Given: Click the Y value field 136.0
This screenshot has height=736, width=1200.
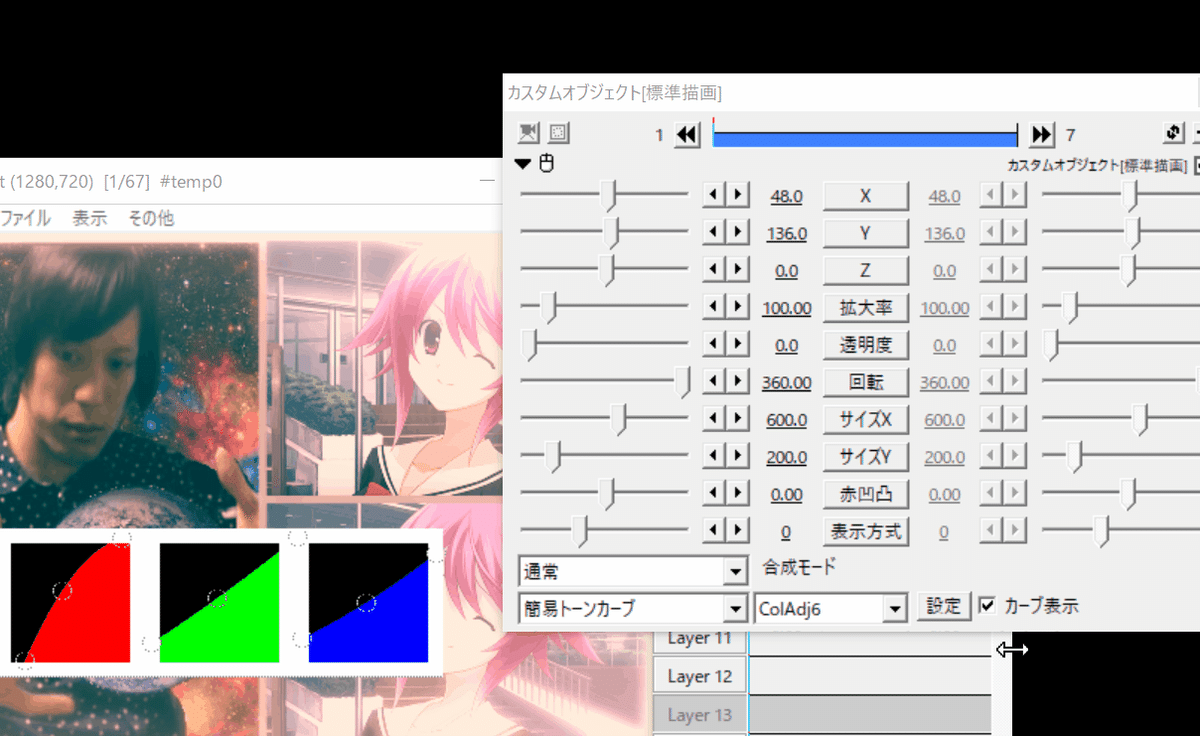Looking at the screenshot, I should click(786, 233).
